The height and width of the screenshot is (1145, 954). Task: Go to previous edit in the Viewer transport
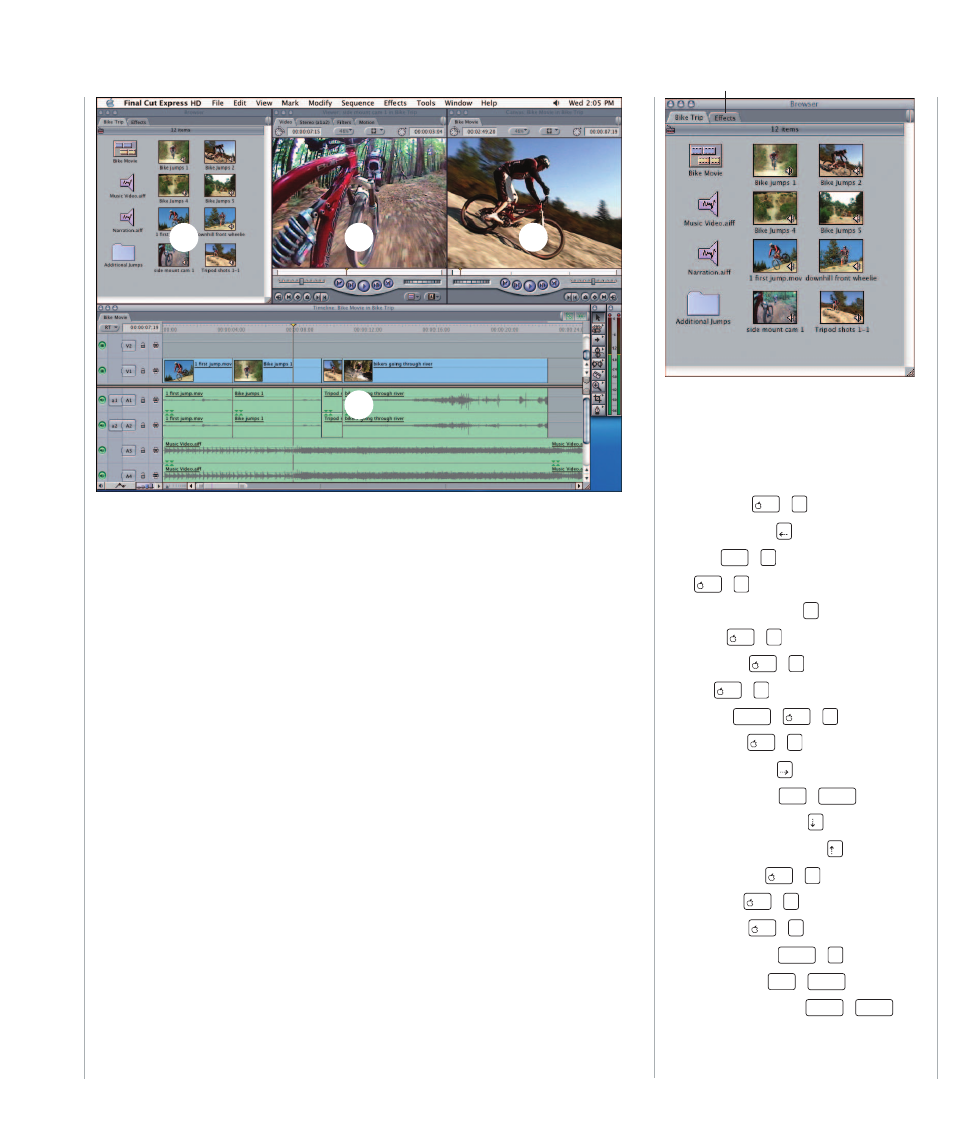tap(340, 283)
